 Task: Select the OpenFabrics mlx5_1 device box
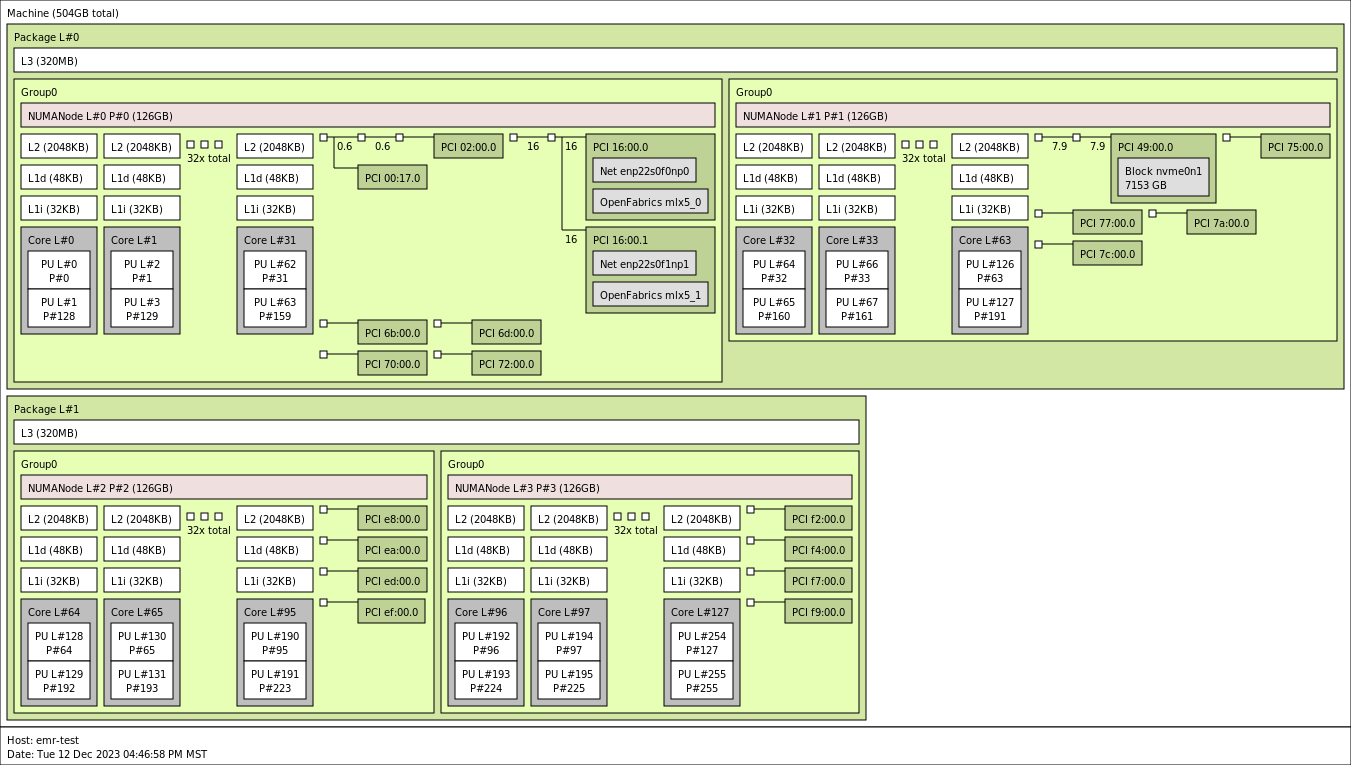pyautogui.click(x=650, y=295)
